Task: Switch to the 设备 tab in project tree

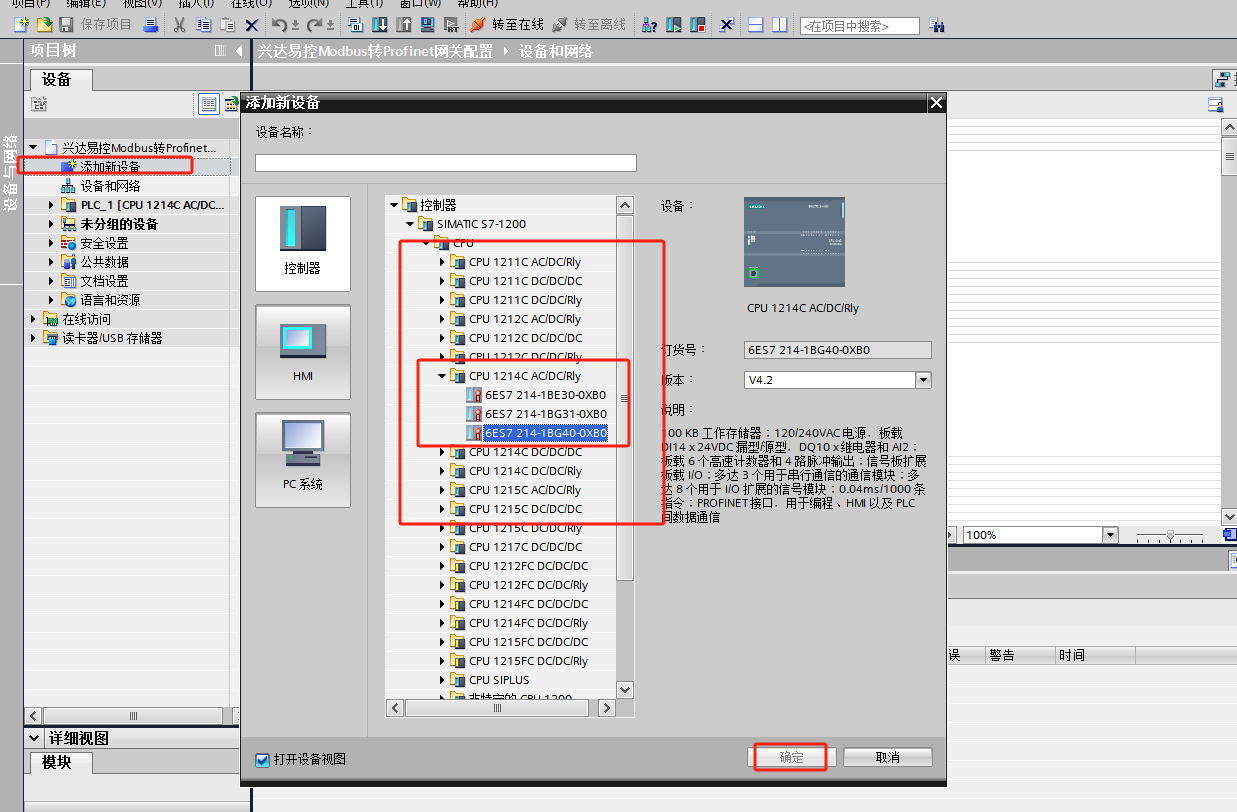Action: coord(57,80)
